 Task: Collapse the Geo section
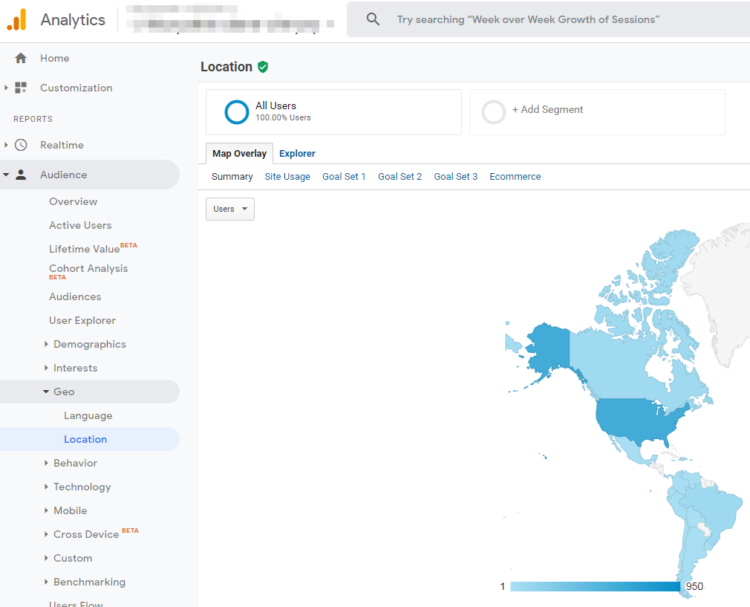[x=63, y=392]
